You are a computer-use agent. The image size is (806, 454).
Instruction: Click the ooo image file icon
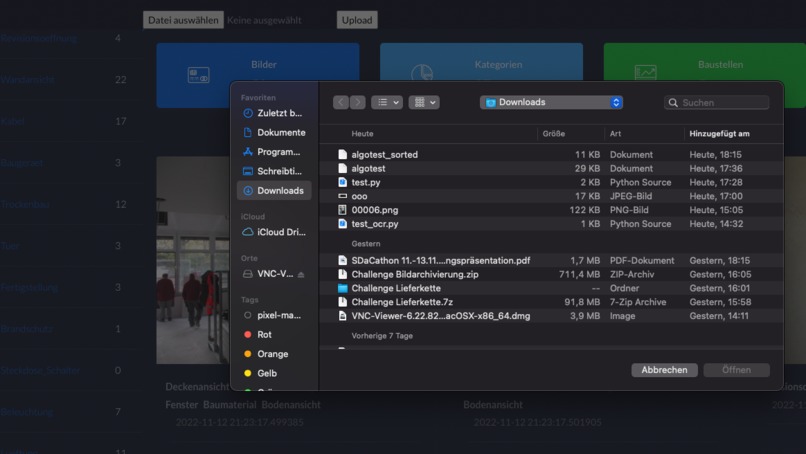(342, 196)
